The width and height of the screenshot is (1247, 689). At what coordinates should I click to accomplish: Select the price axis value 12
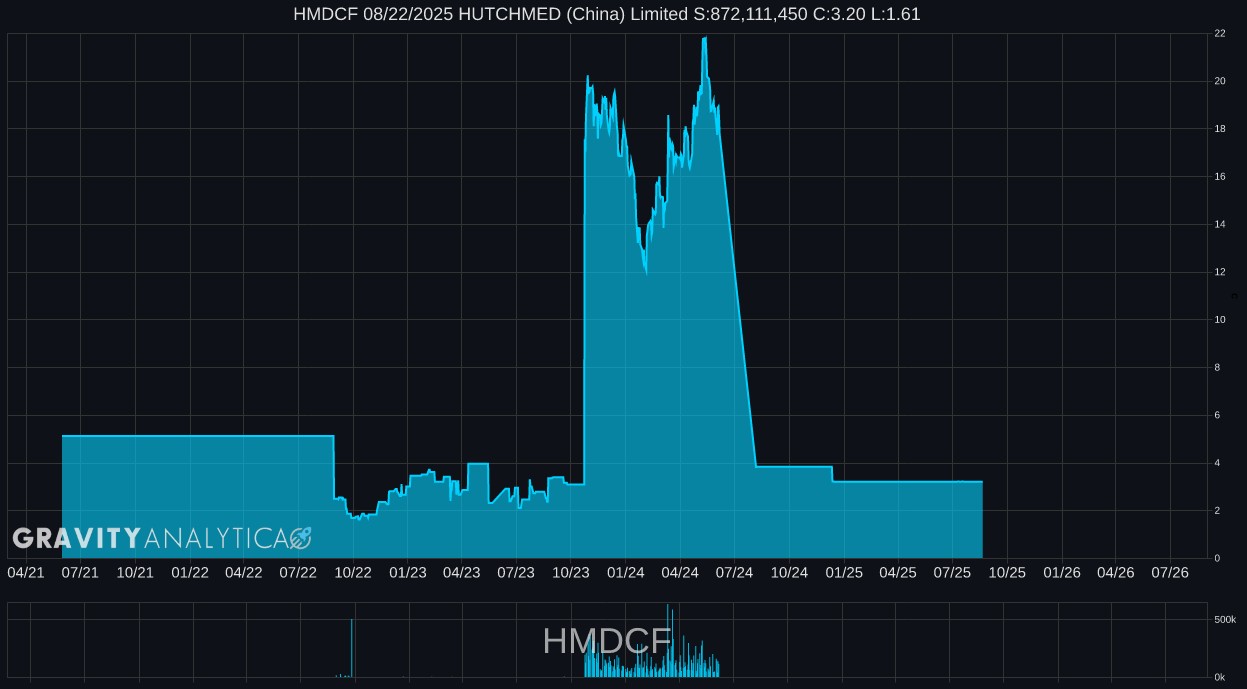point(1220,272)
